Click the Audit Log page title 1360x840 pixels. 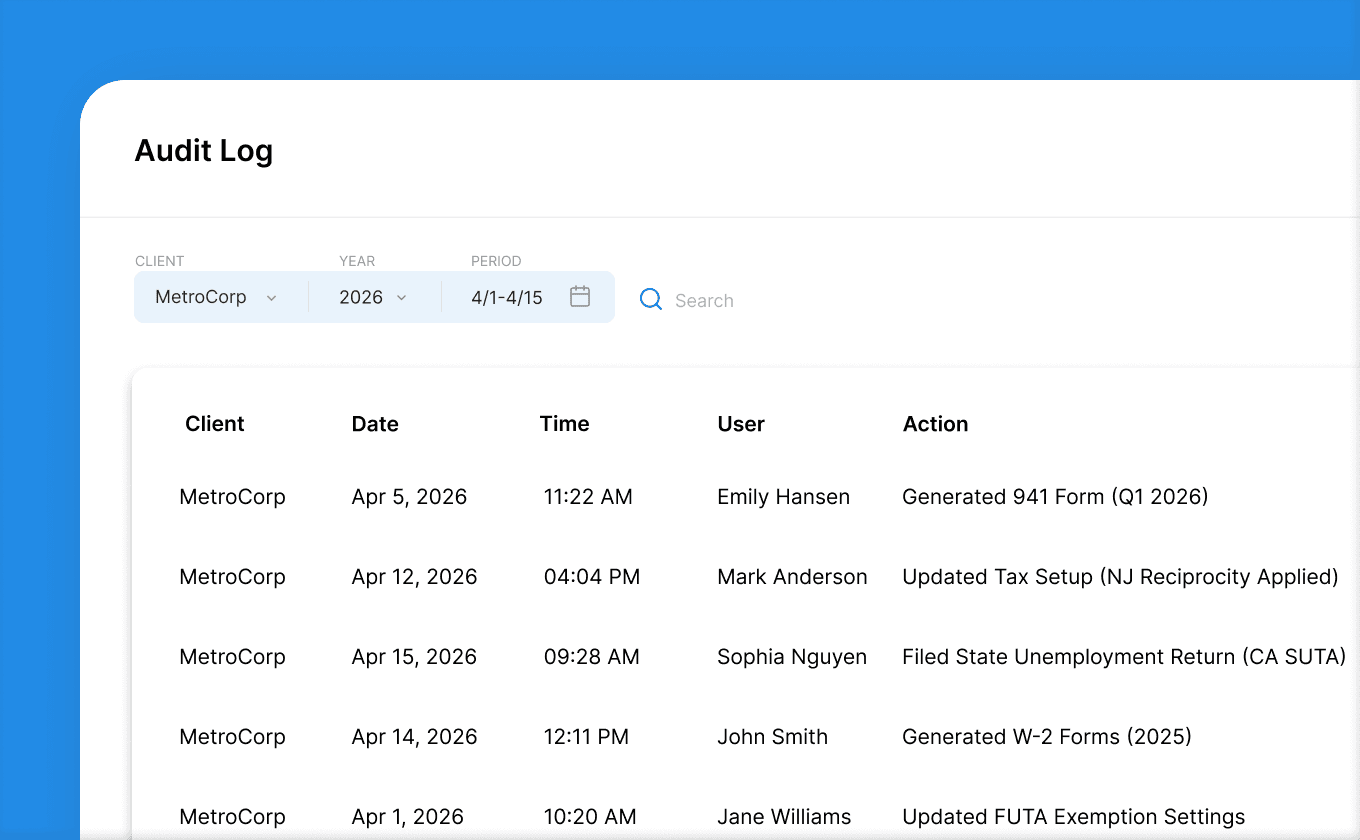click(203, 150)
